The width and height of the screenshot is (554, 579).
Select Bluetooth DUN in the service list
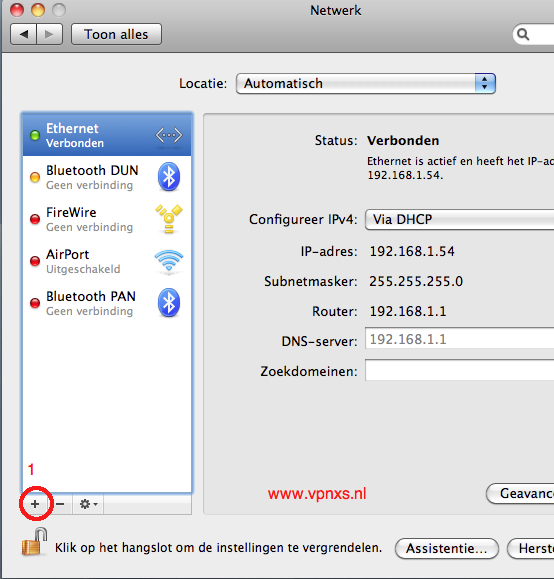107,177
